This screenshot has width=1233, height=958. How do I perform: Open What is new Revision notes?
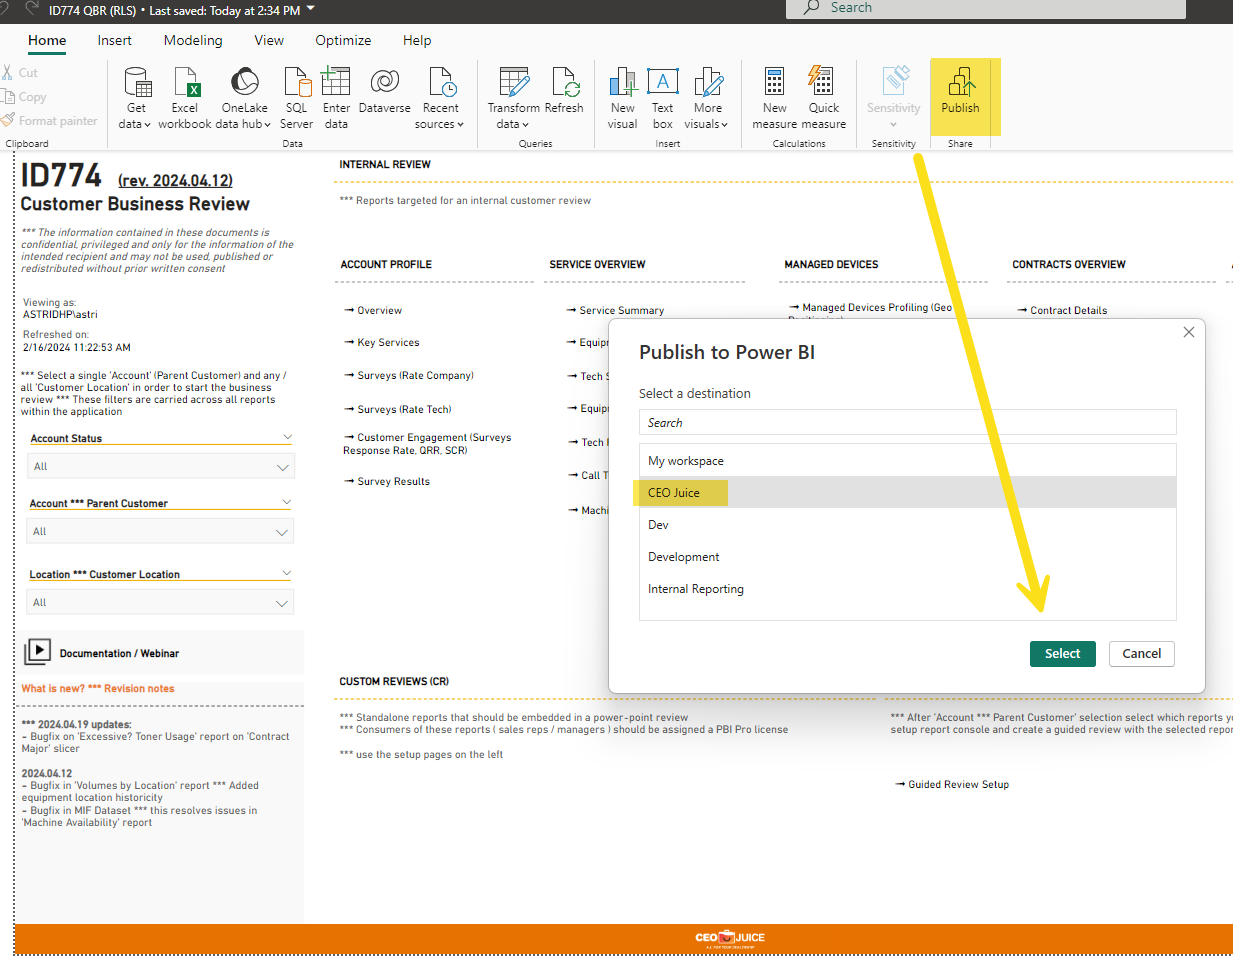tap(98, 688)
